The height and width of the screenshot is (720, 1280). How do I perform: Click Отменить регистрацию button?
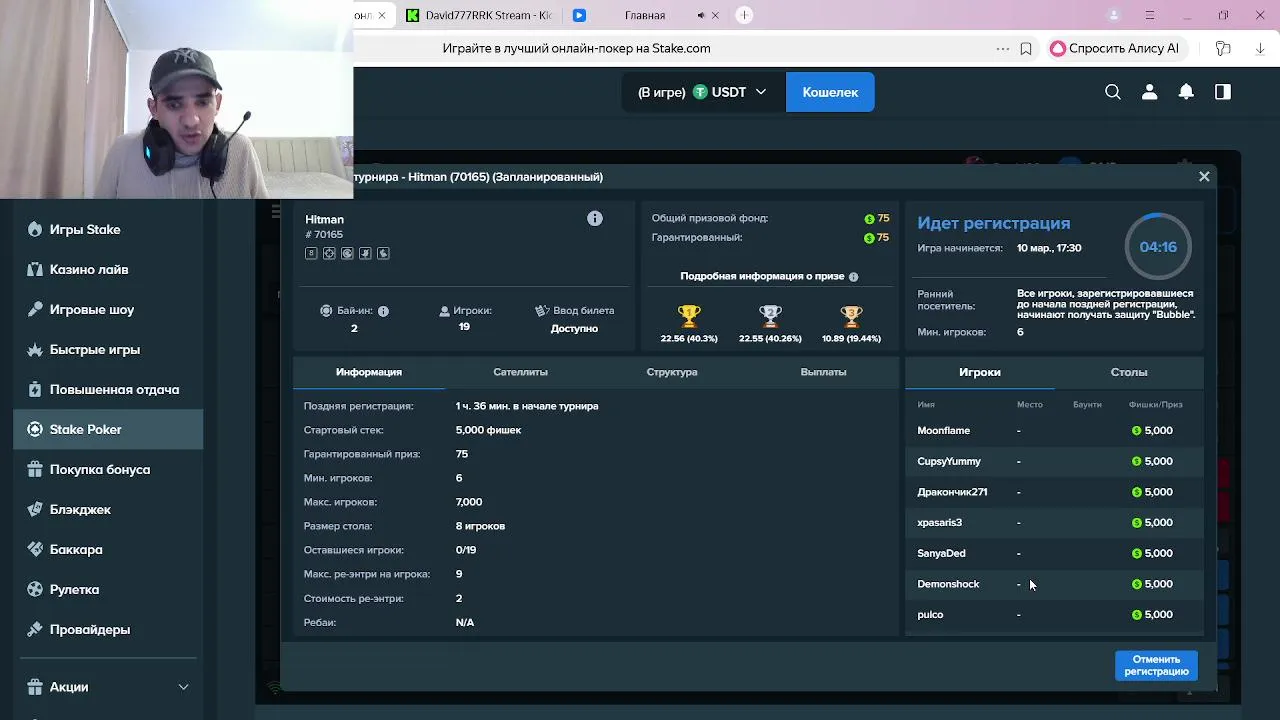1156,665
